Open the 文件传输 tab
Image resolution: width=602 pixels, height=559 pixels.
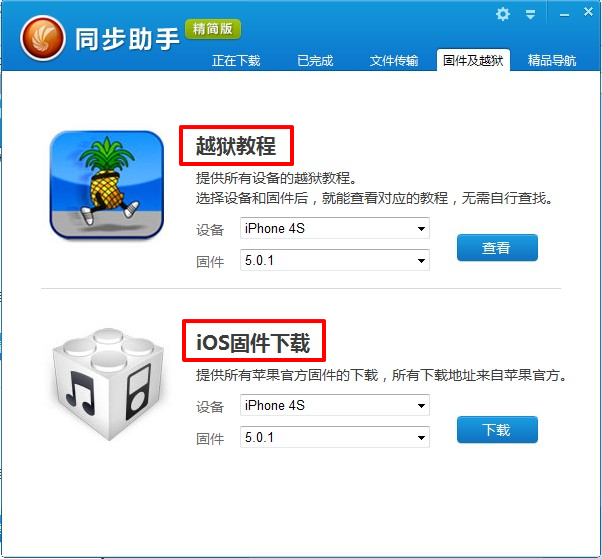pyautogui.click(x=394, y=61)
